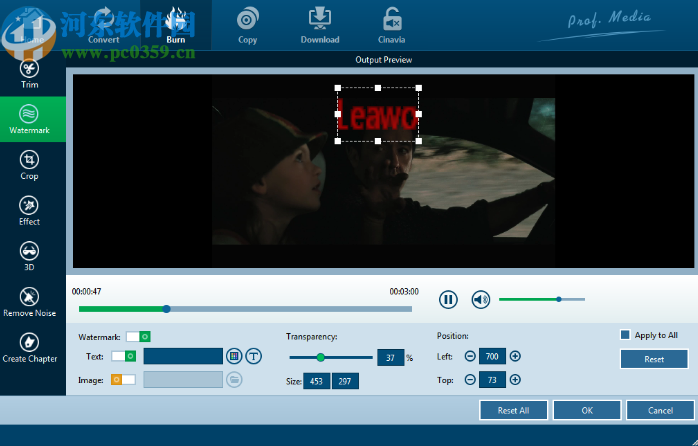Switch to the Download module
The height and width of the screenshot is (446, 698).
click(x=320, y=26)
